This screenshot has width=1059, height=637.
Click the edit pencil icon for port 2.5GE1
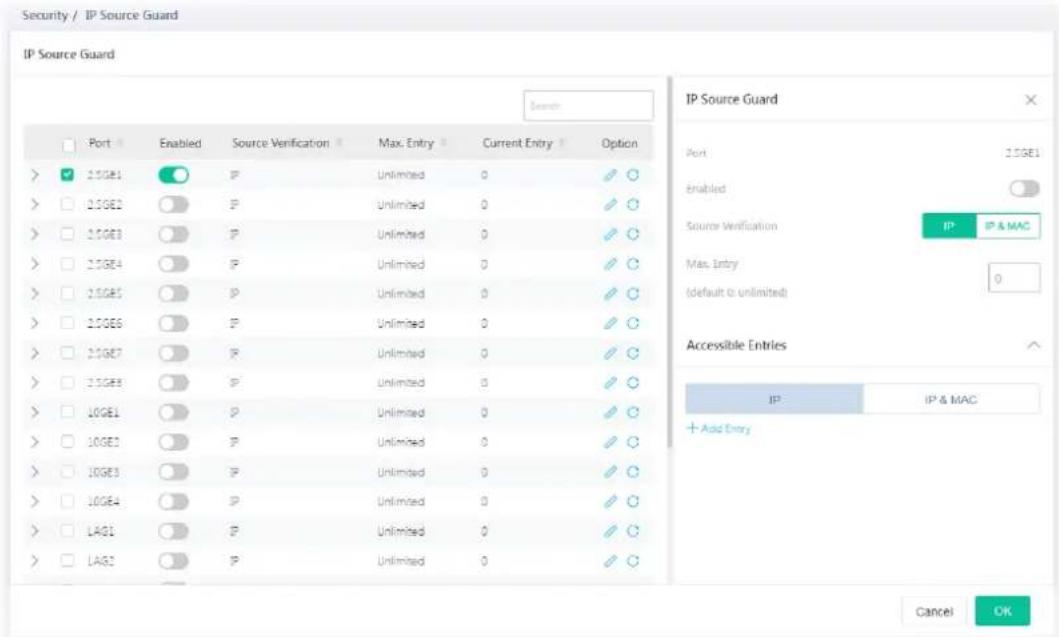click(x=611, y=175)
